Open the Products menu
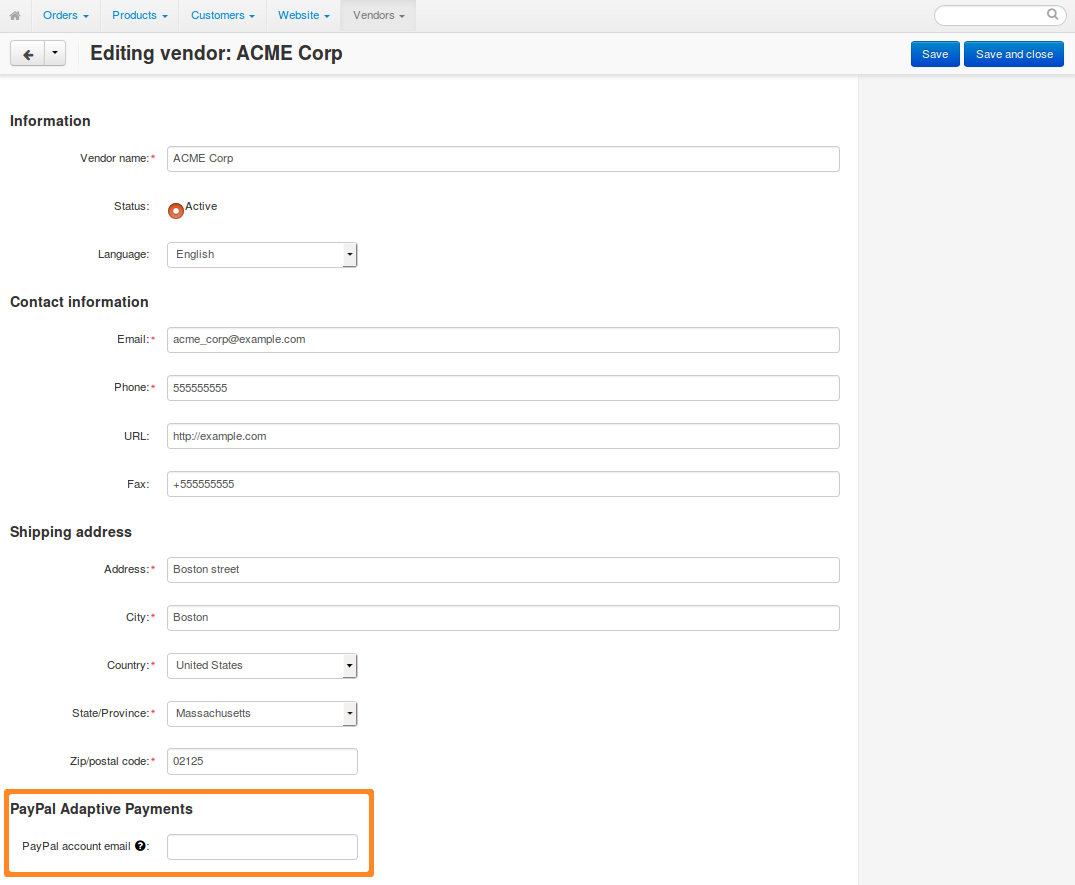Image resolution: width=1075 pixels, height=885 pixels. [x=140, y=15]
